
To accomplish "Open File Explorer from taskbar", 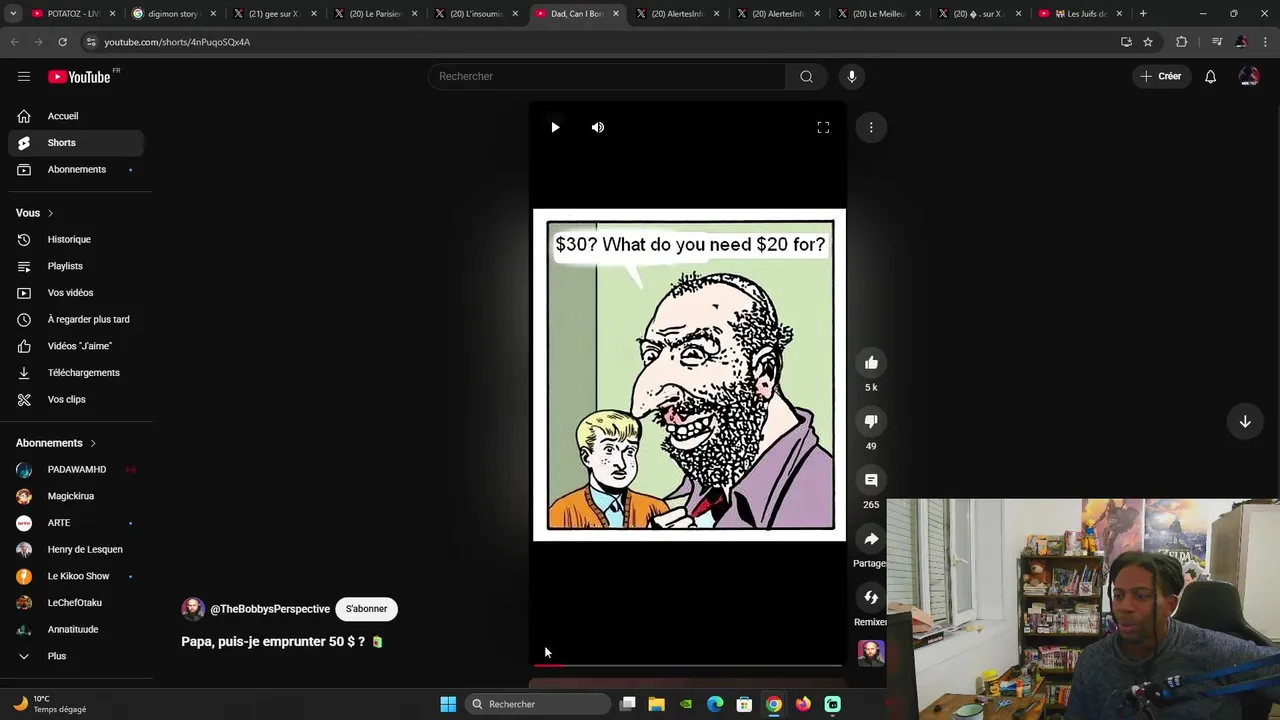I will pos(656,704).
